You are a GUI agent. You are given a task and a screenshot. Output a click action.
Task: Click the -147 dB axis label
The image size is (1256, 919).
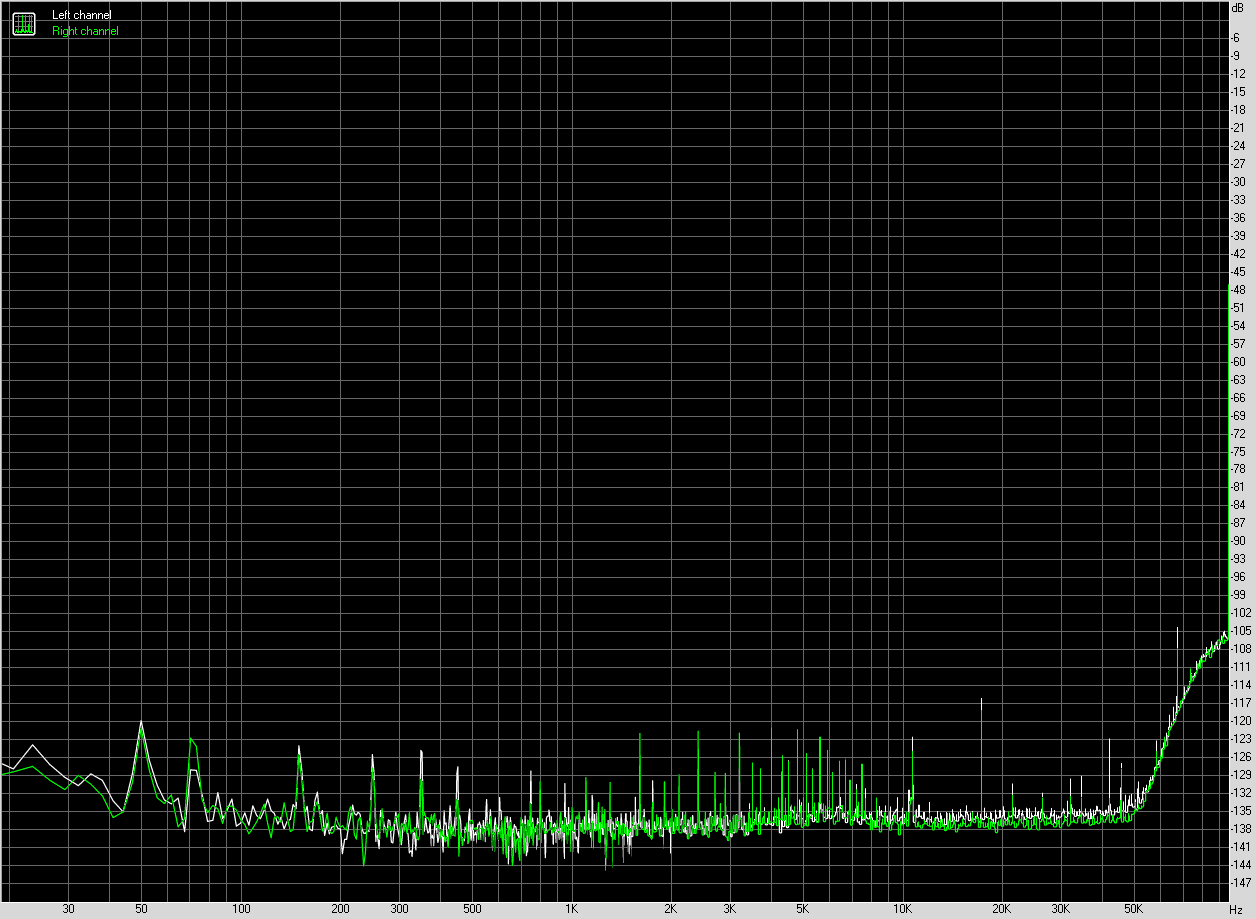click(x=1241, y=883)
